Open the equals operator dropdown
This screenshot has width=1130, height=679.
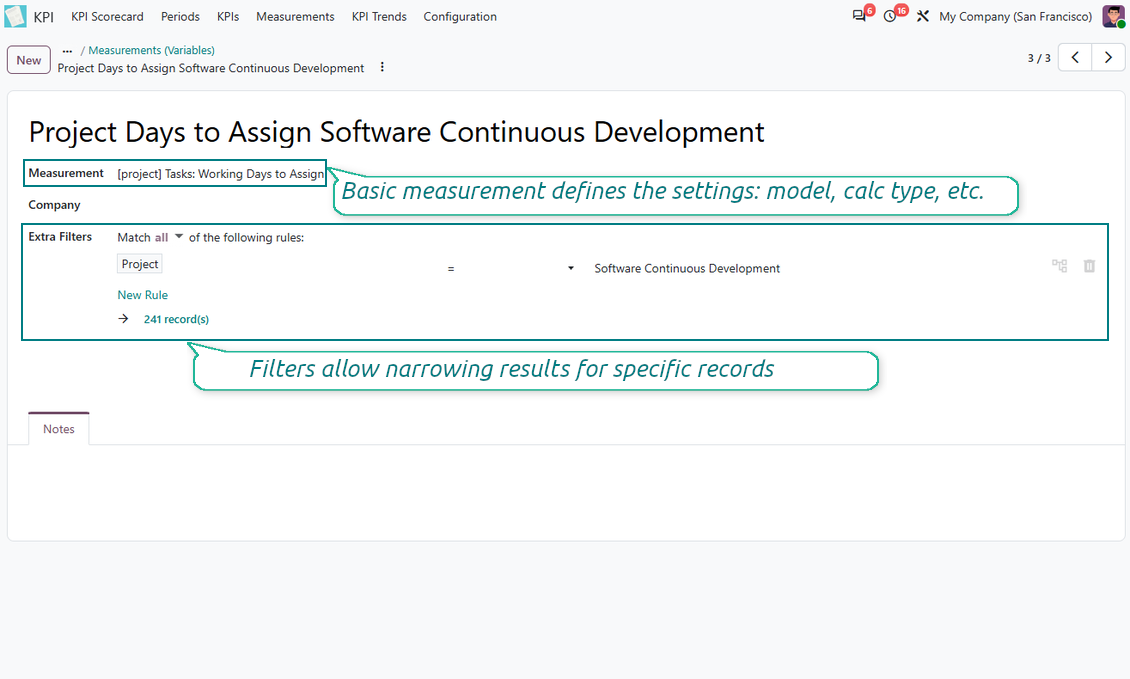pyautogui.click(x=510, y=268)
